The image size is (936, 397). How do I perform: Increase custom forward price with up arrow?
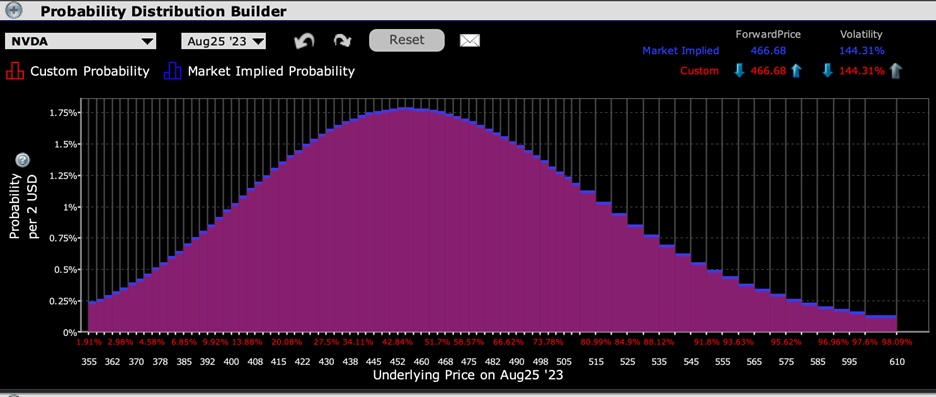795,70
